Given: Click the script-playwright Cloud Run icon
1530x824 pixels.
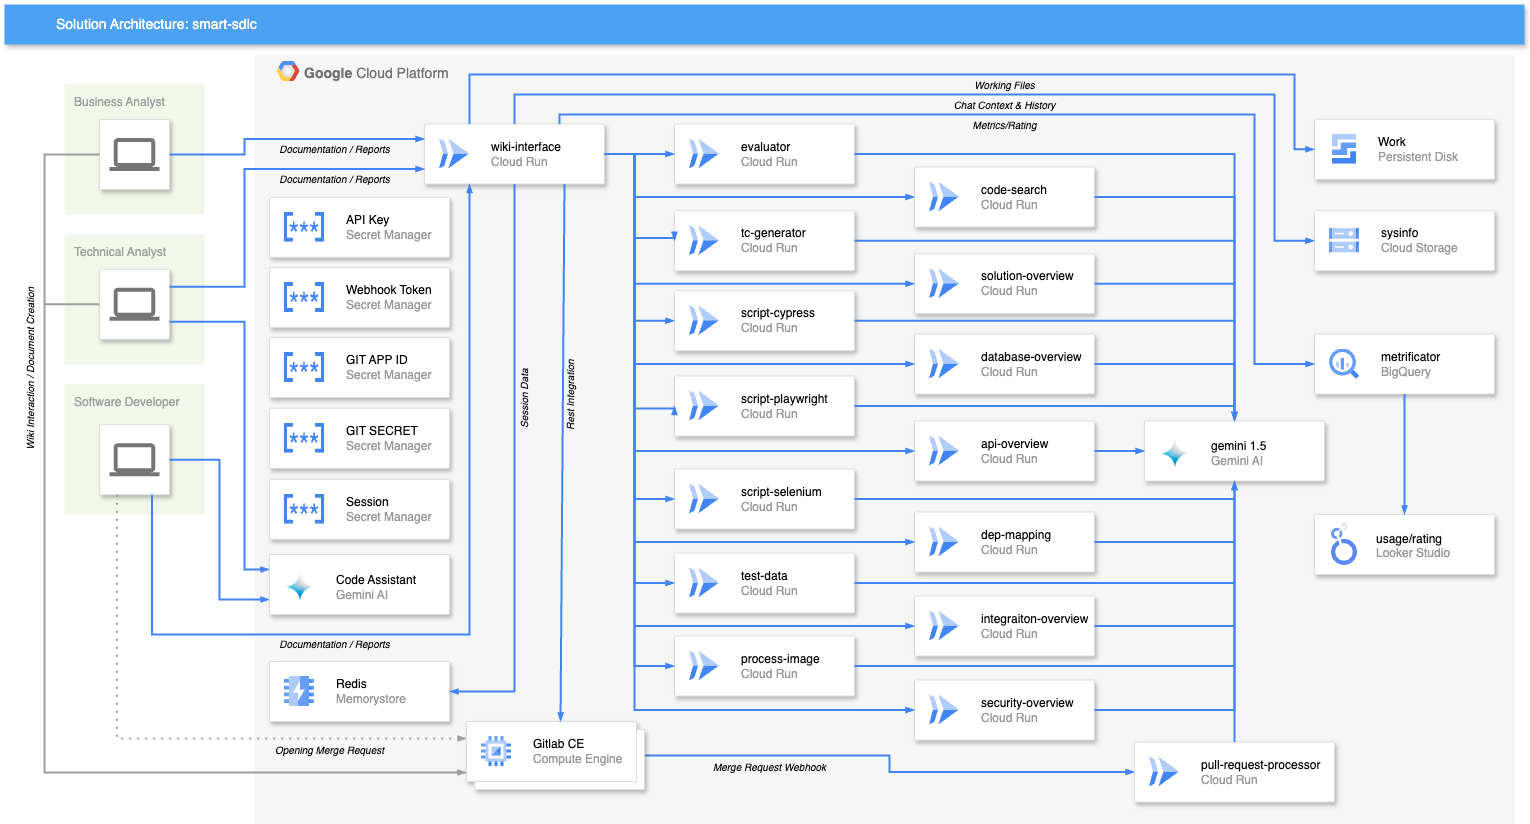Looking at the screenshot, I should [704, 406].
